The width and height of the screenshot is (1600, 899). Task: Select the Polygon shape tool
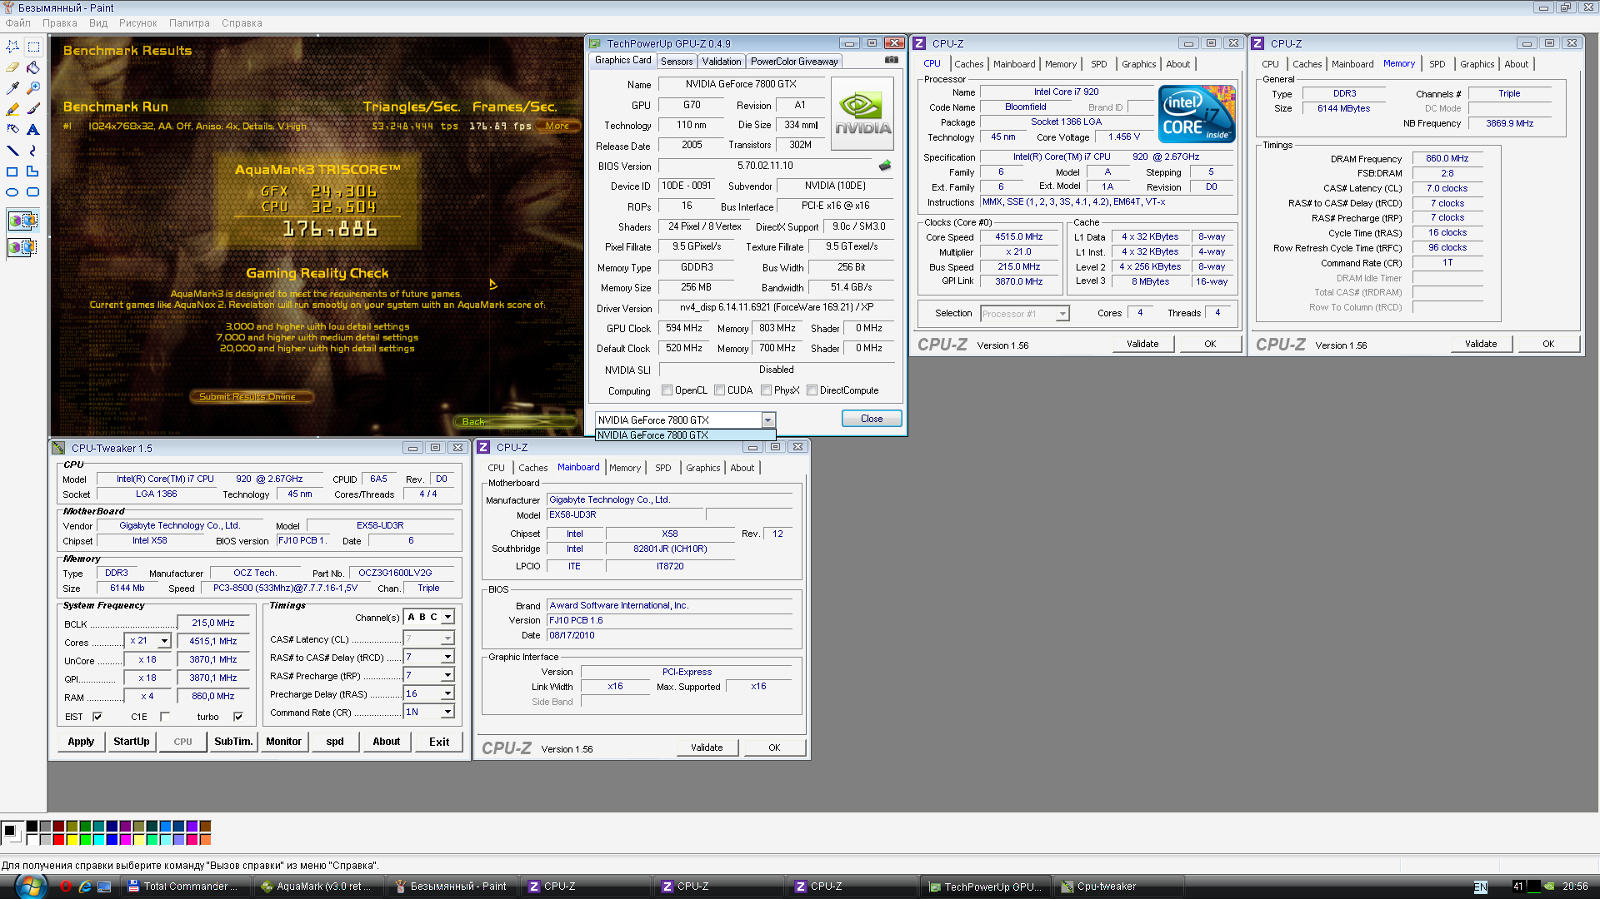tap(33, 171)
